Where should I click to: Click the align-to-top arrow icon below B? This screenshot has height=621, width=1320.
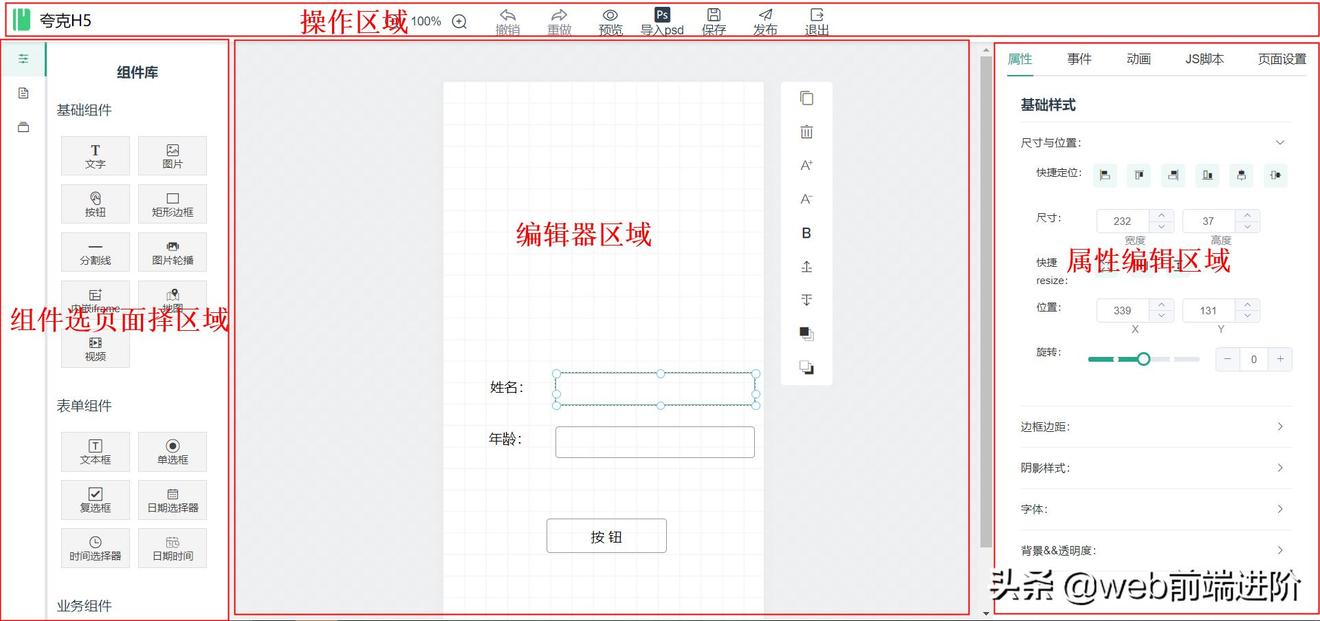click(807, 266)
